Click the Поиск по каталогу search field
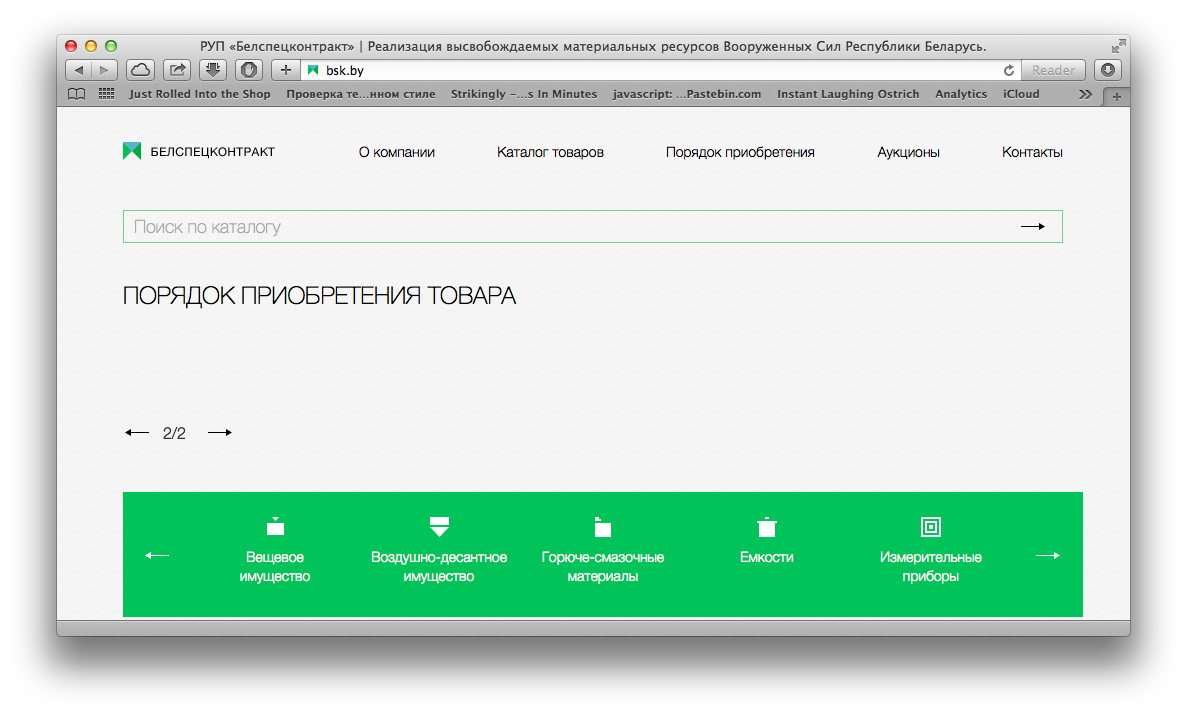The height and width of the screenshot is (715, 1187). pos(560,227)
